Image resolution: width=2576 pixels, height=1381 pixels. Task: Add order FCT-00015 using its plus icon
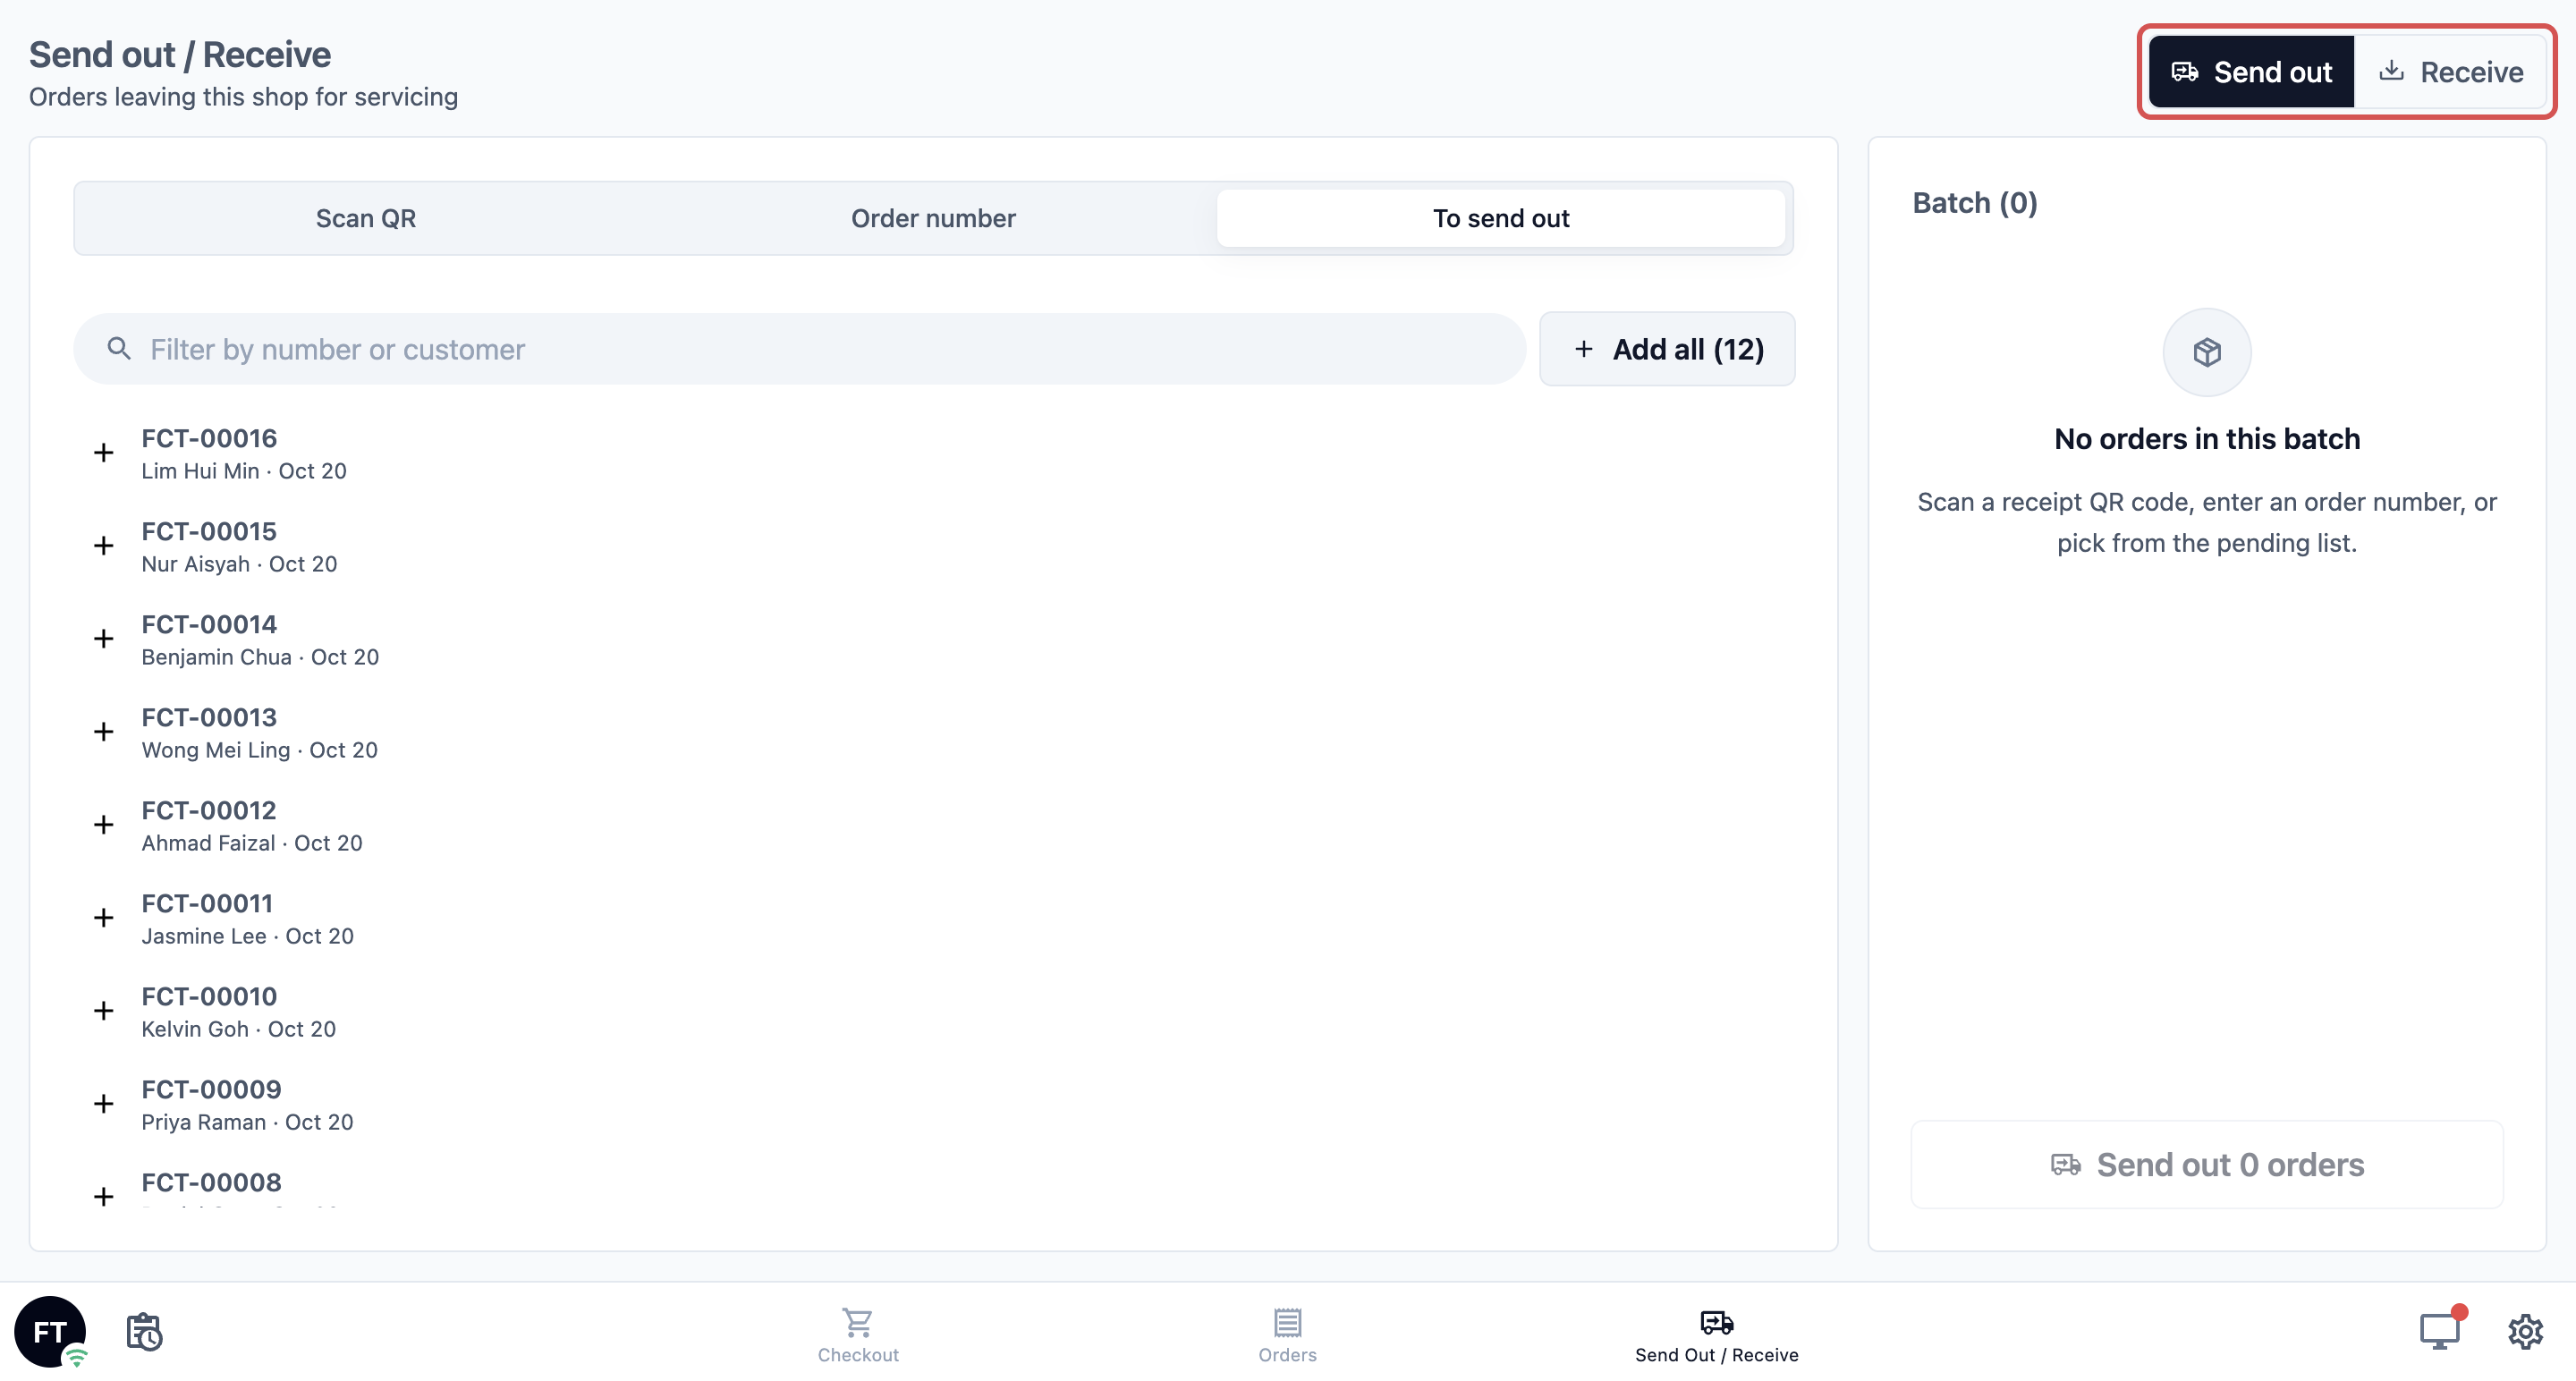click(x=103, y=546)
